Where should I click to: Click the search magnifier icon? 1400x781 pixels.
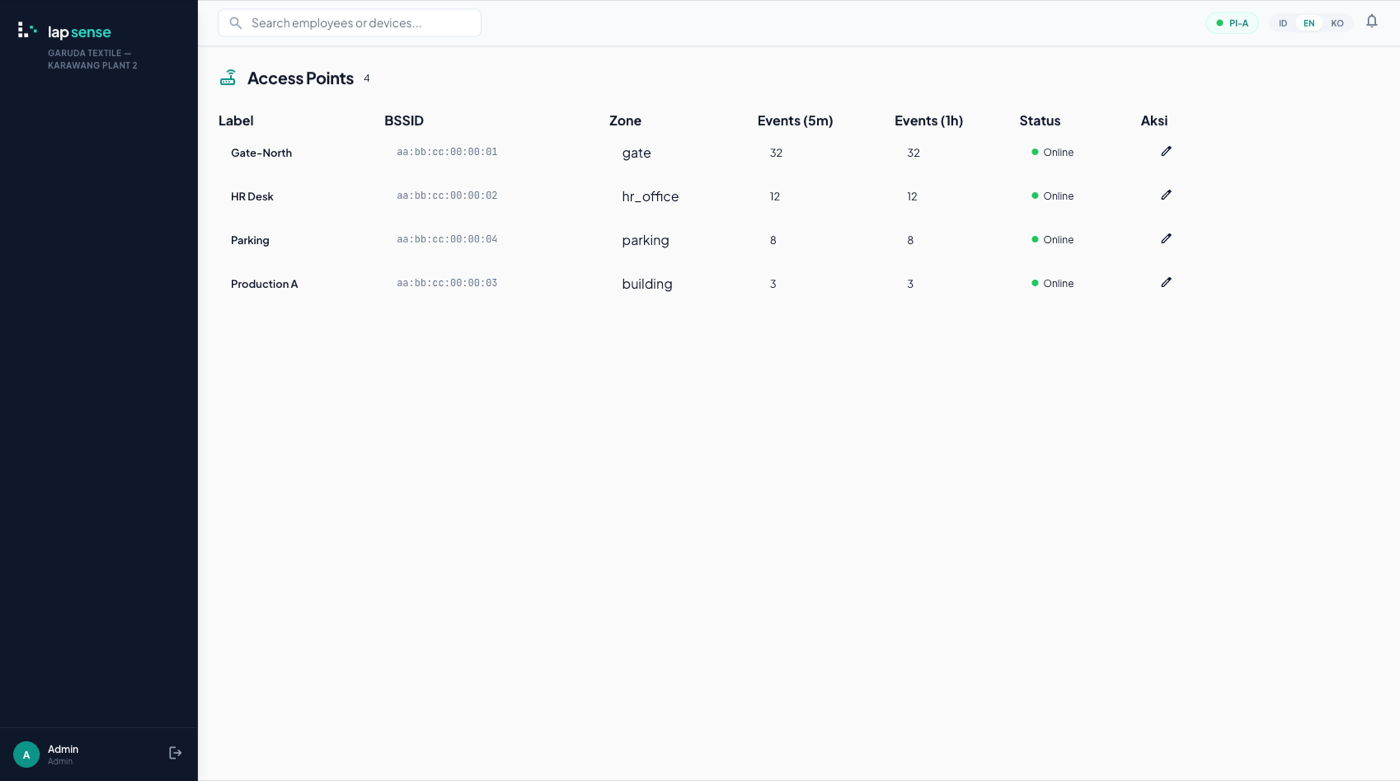coord(236,23)
